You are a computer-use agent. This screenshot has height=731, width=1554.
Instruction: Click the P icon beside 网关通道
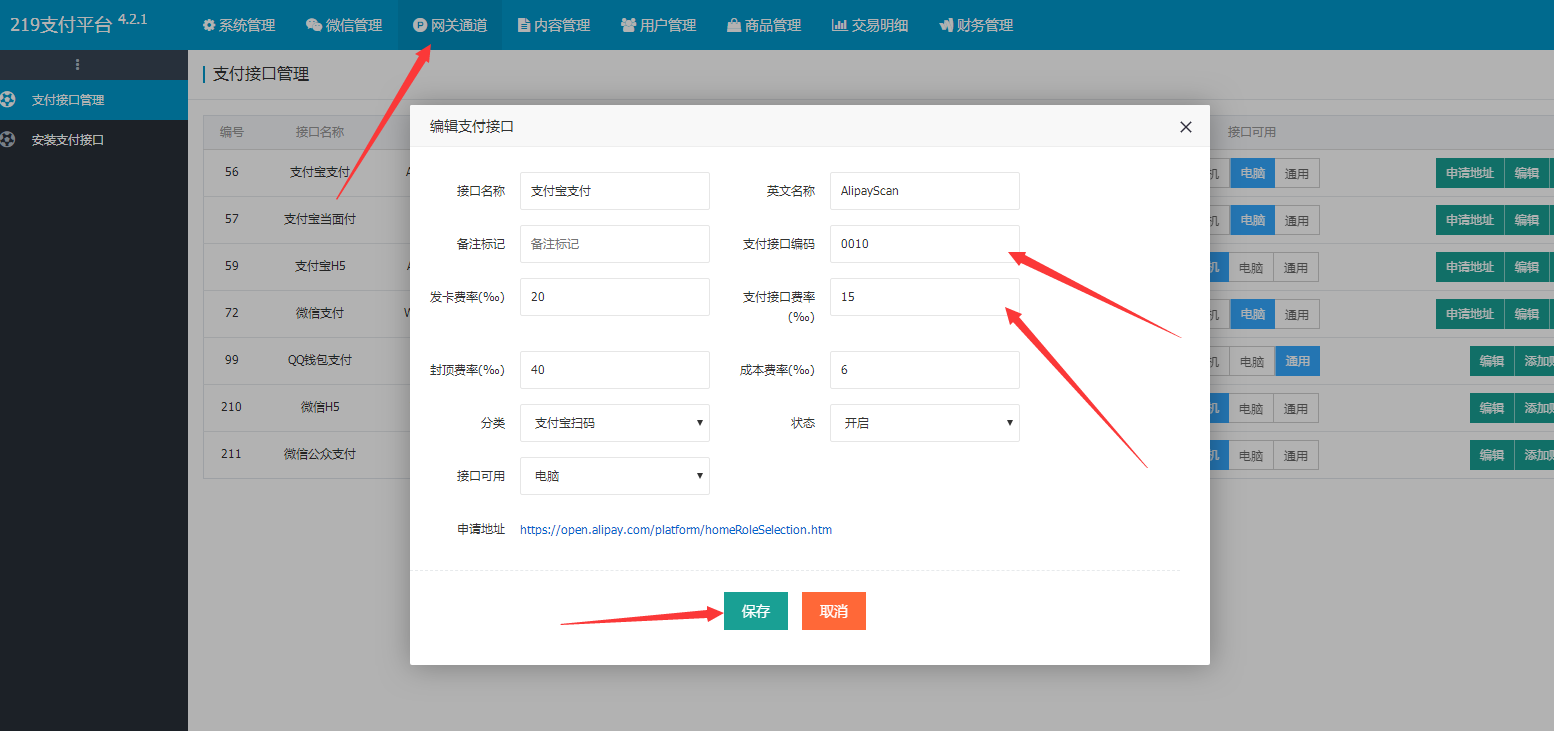click(420, 25)
